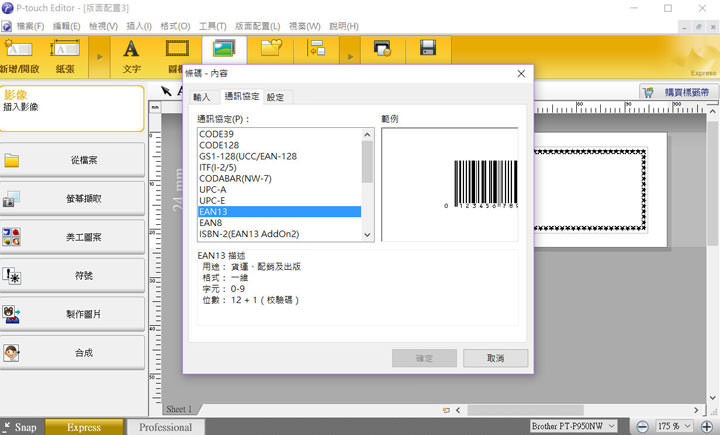This screenshot has width=720, height=435.
Task: Click the save floppy disk icon
Action: 427,48
